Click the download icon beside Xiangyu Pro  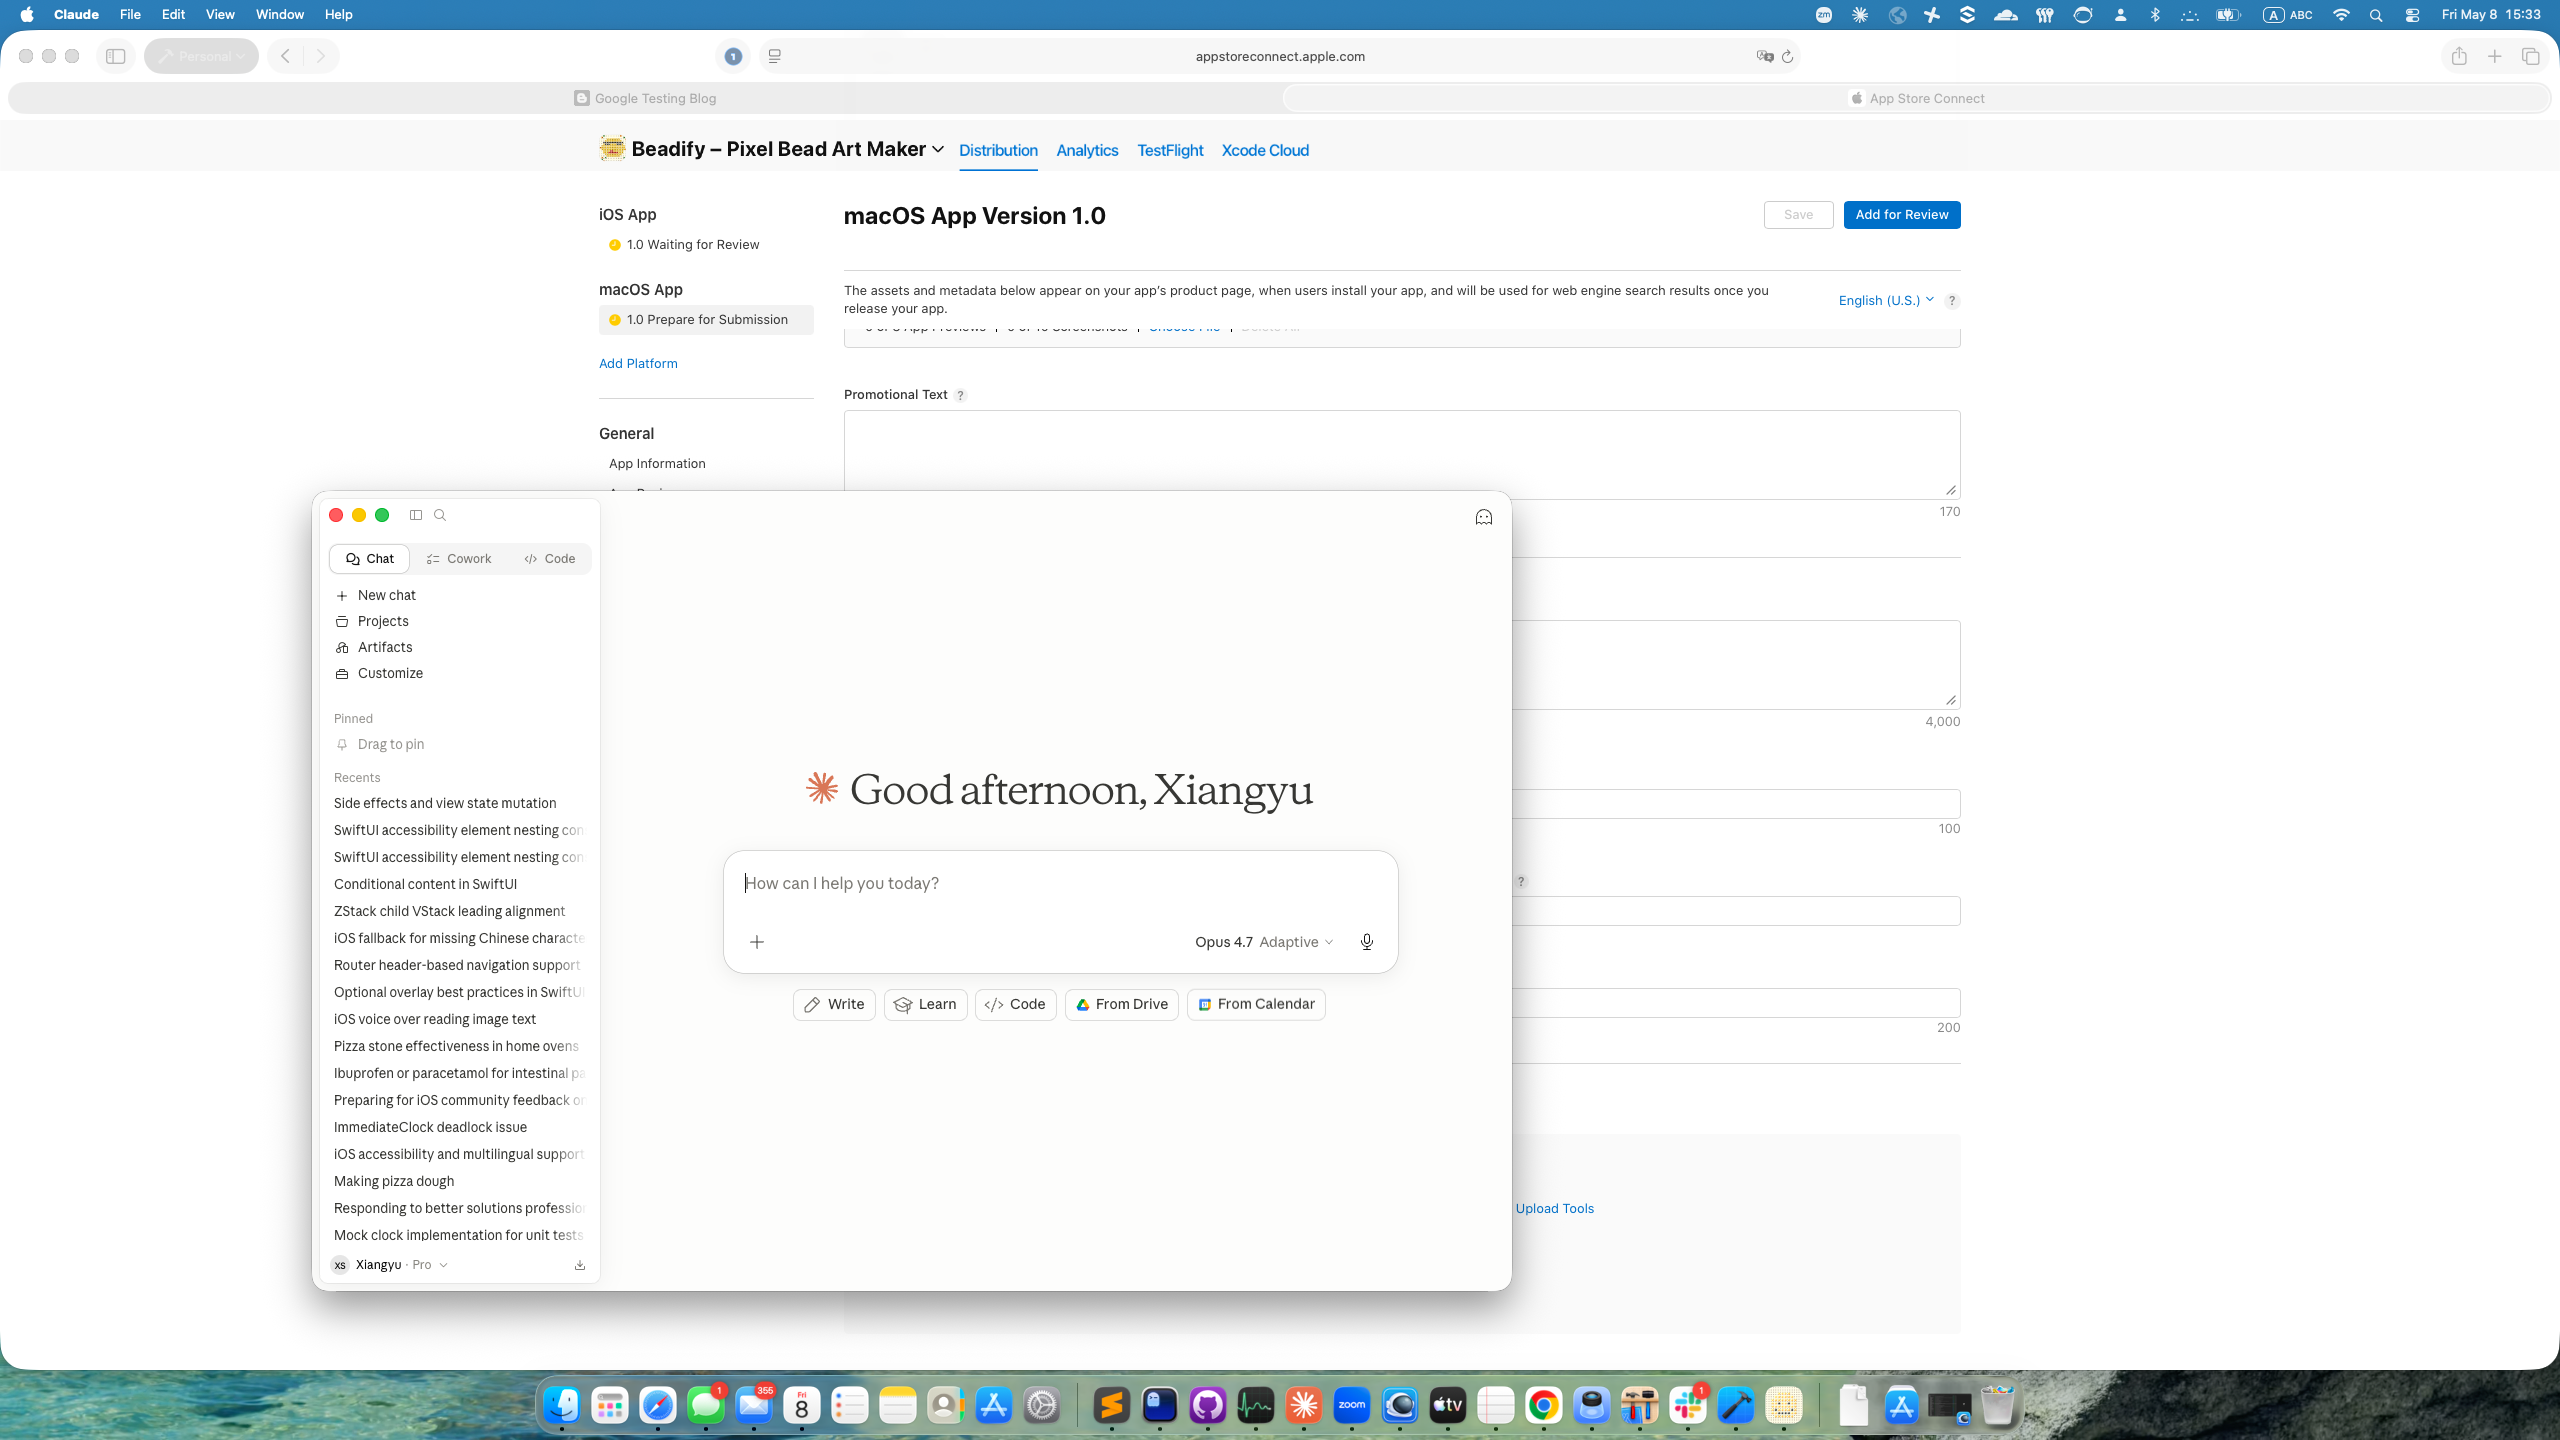pos(580,1265)
